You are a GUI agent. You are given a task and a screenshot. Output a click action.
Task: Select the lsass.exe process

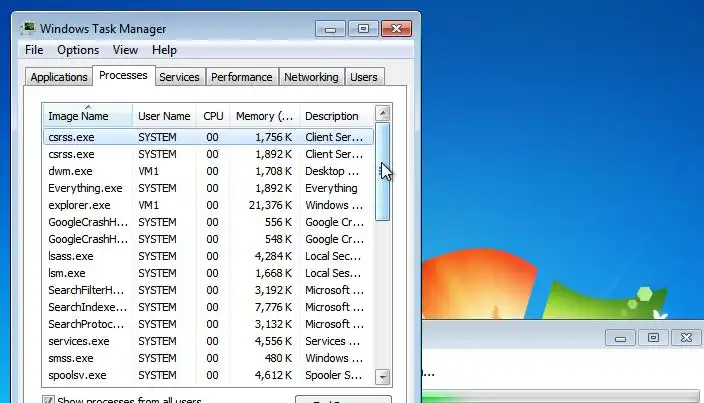coord(208,256)
